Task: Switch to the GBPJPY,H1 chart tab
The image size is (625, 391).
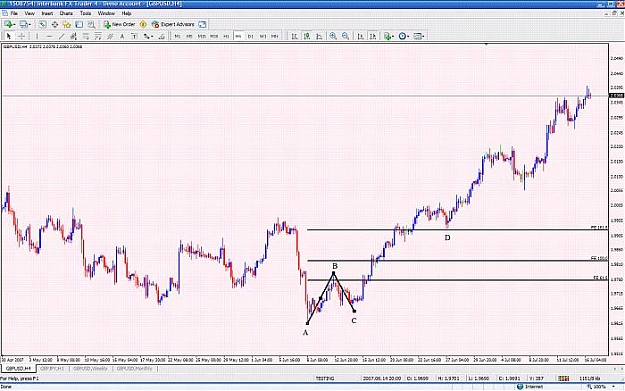Action: (x=52, y=369)
